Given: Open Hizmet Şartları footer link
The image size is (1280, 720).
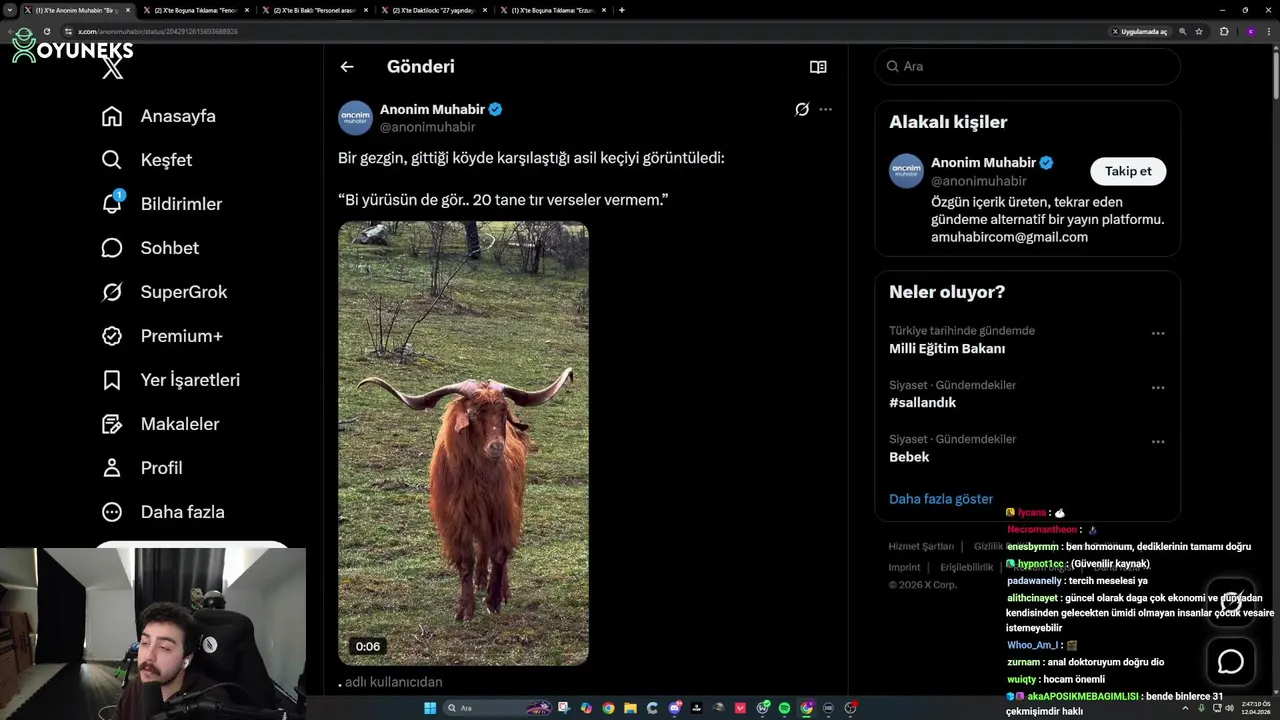Looking at the screenshot, I should [x=921, y=546].
